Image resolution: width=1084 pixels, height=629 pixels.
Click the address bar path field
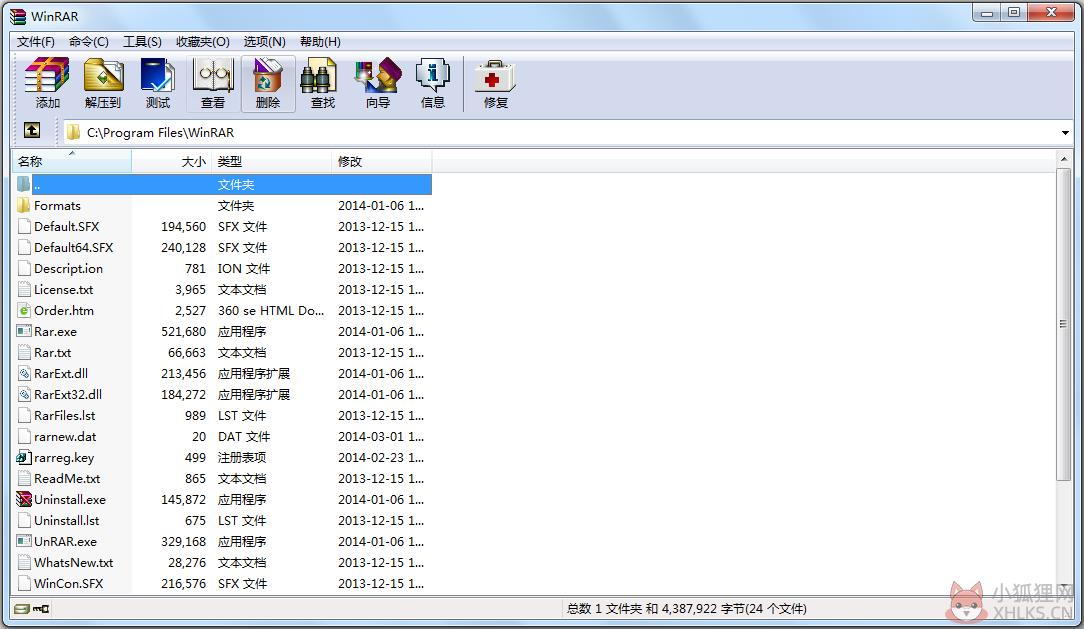click(567, 133)
